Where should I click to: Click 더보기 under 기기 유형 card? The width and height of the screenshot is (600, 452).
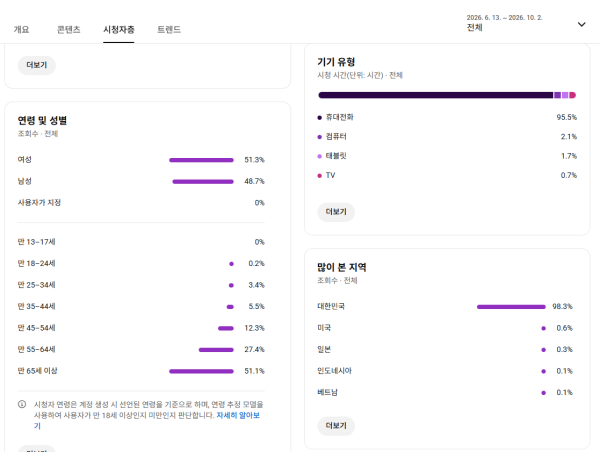(336, 212)
